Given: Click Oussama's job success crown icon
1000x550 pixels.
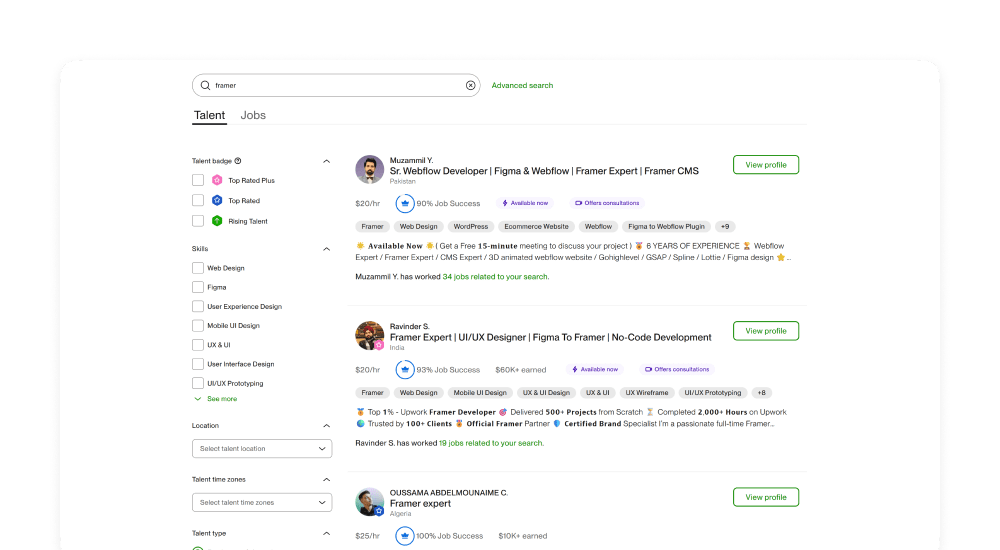Looking at the screenshot, I should click(x=404, y=536).
